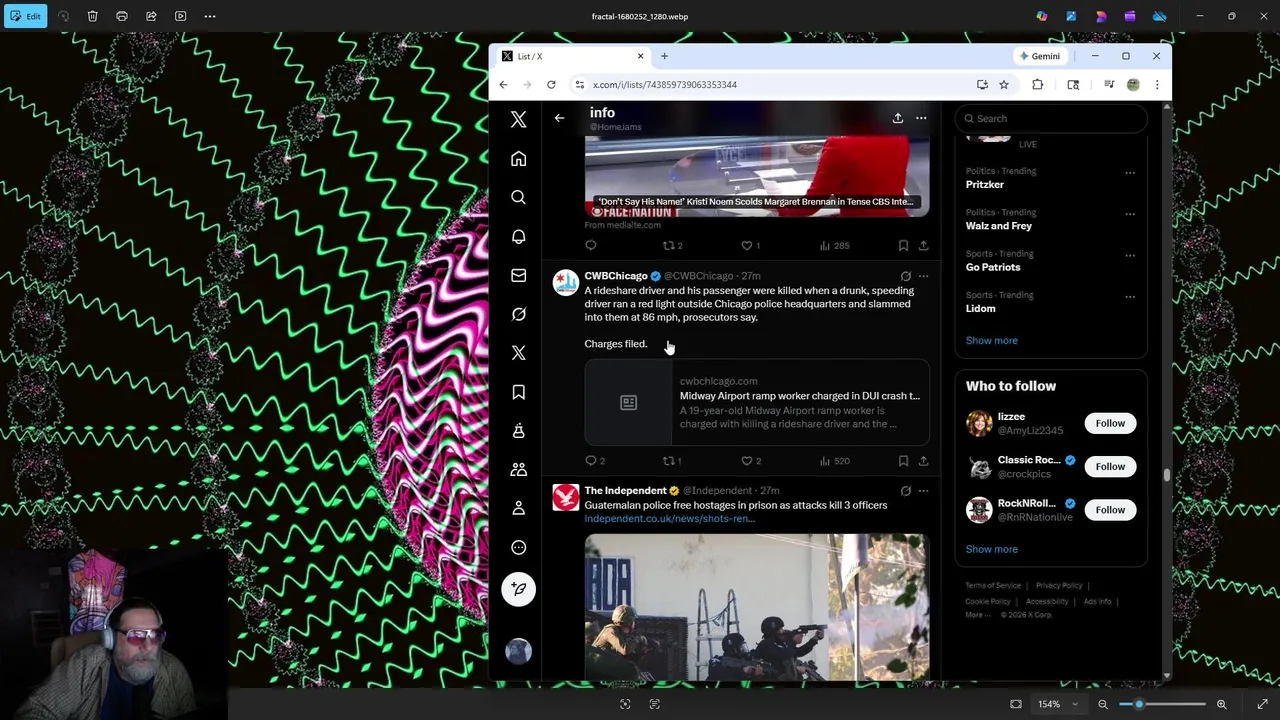Zoom in with the plus magnifier
Viewport: 1280px width, 720px height.
coord(1221,704)
